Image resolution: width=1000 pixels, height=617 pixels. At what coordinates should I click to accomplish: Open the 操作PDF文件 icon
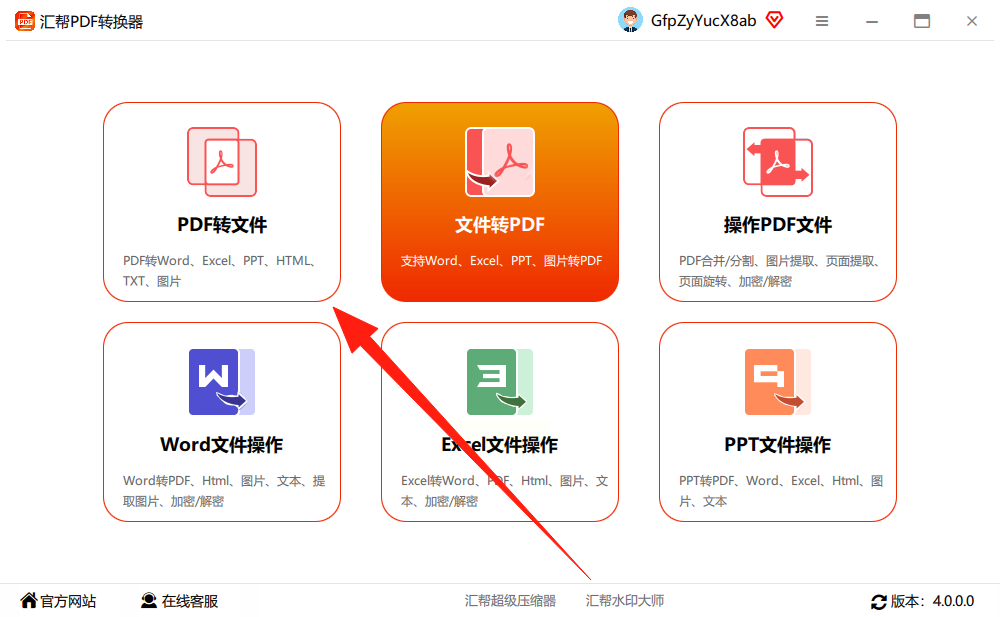tap(777, 162)
